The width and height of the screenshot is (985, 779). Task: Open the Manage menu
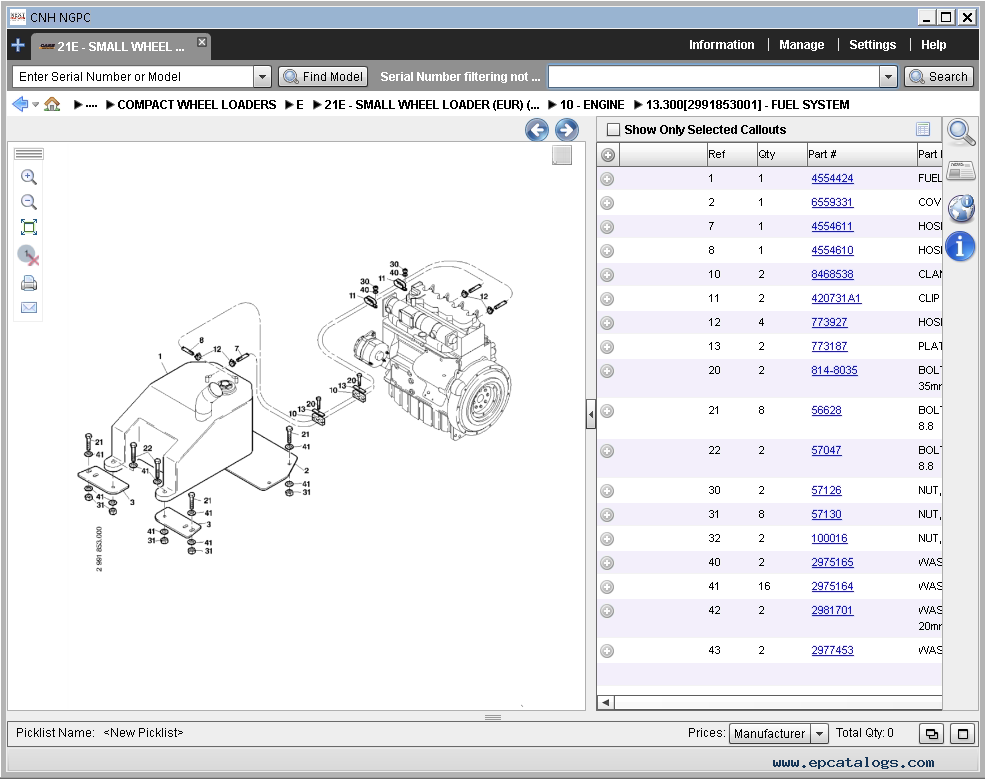tap(802, 45)
